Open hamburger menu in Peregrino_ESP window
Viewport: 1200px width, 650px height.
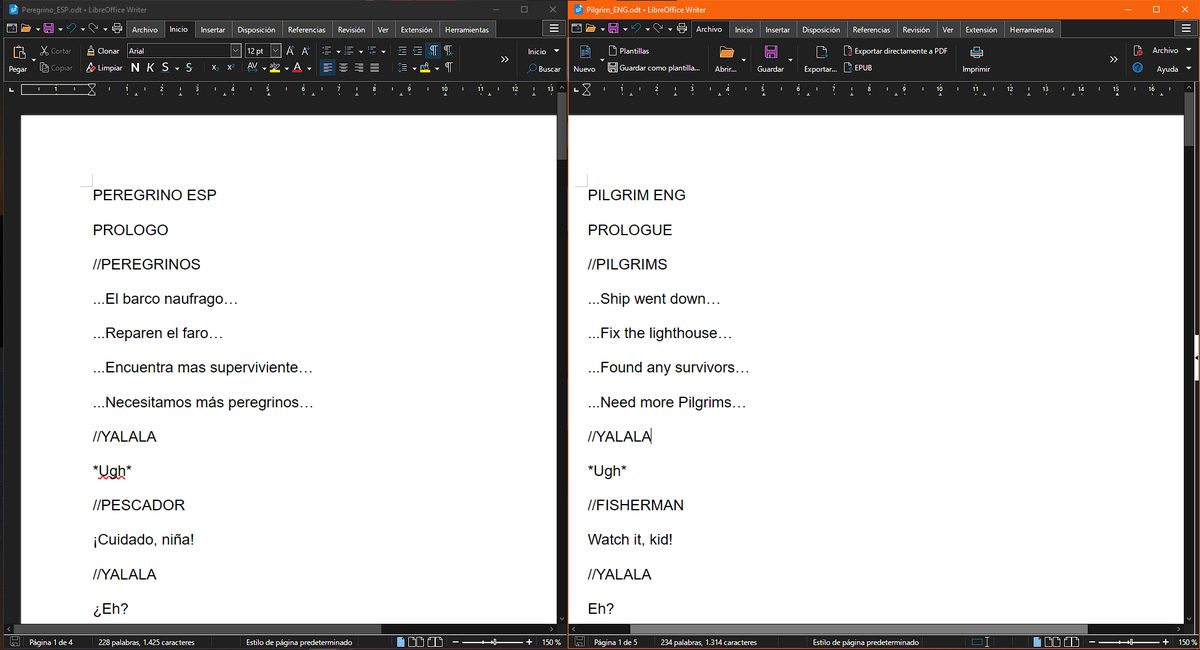(553, 30)
